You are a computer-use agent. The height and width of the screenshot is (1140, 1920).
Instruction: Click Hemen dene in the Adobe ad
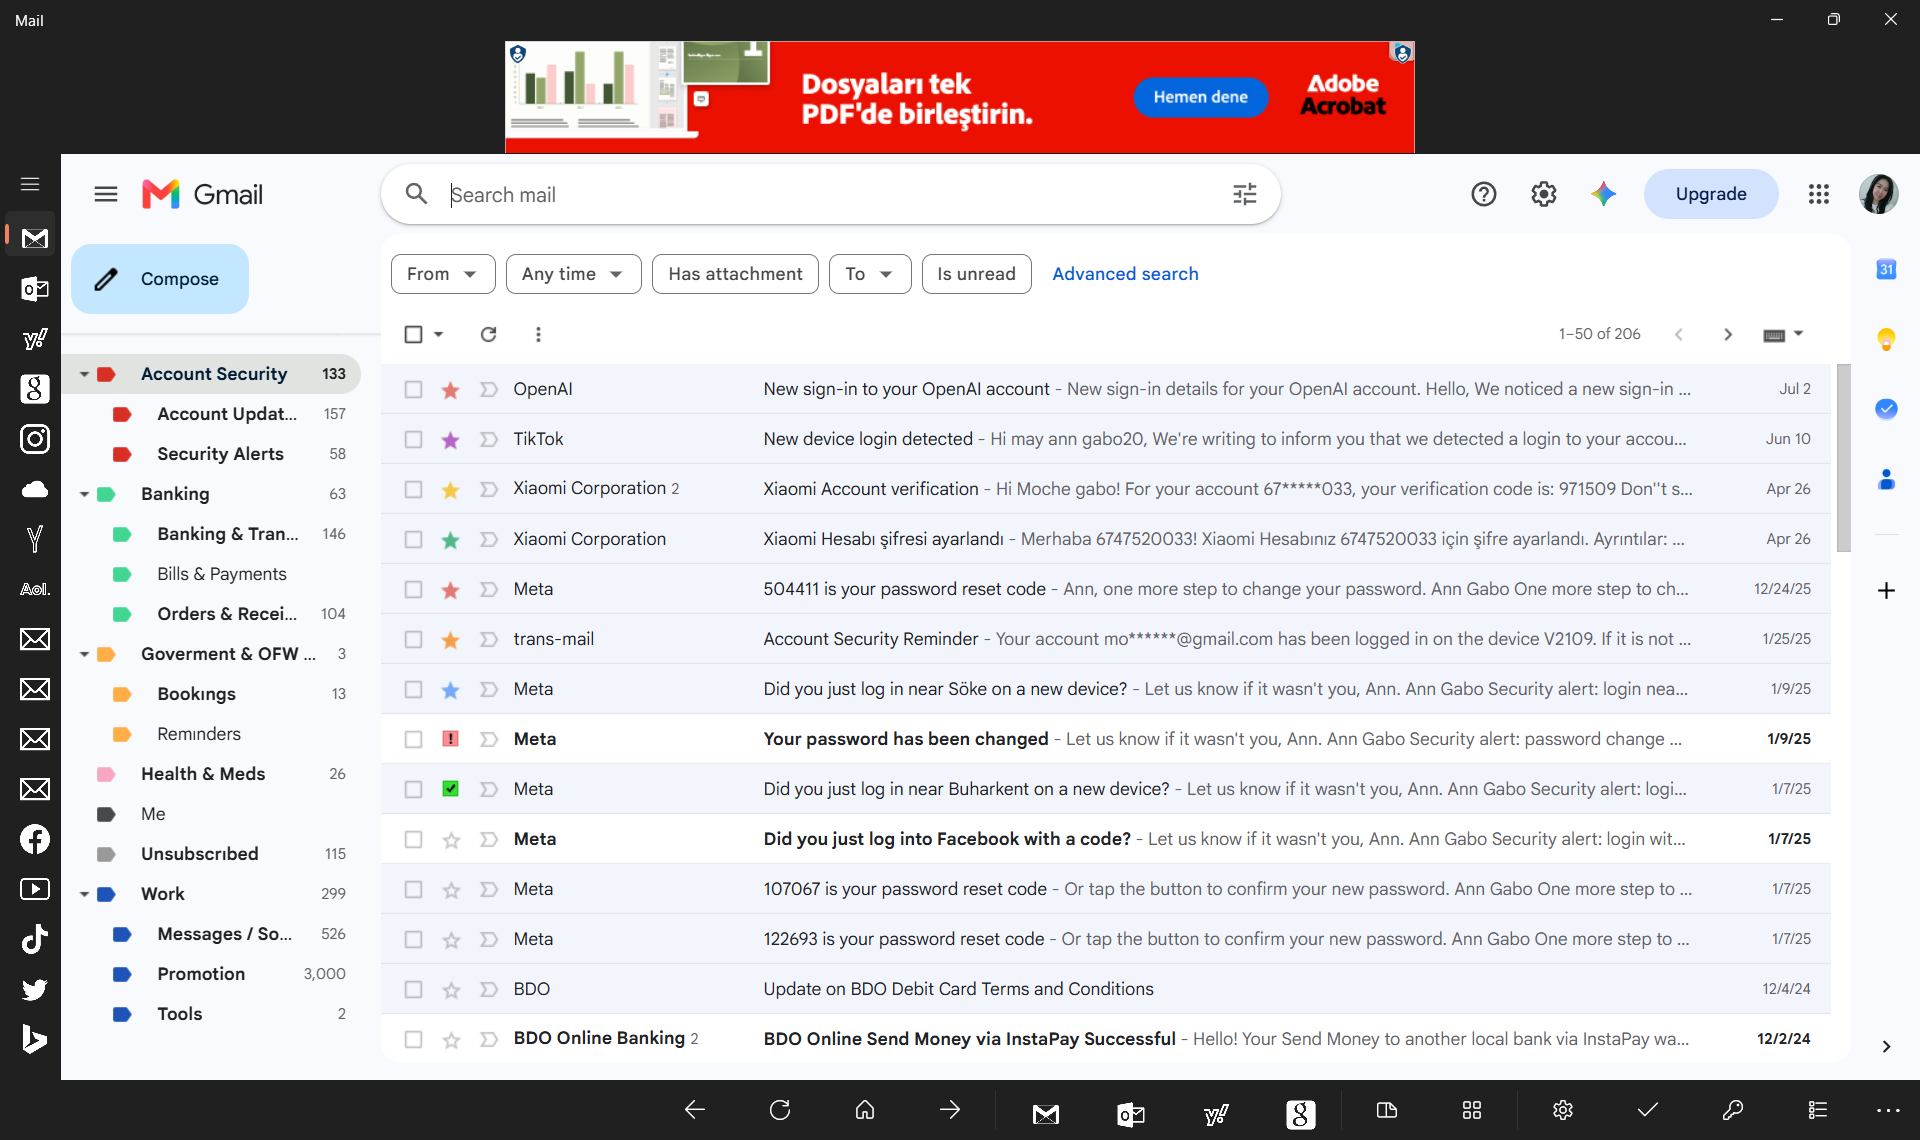pyautogui.click(x=1200, y=97)
